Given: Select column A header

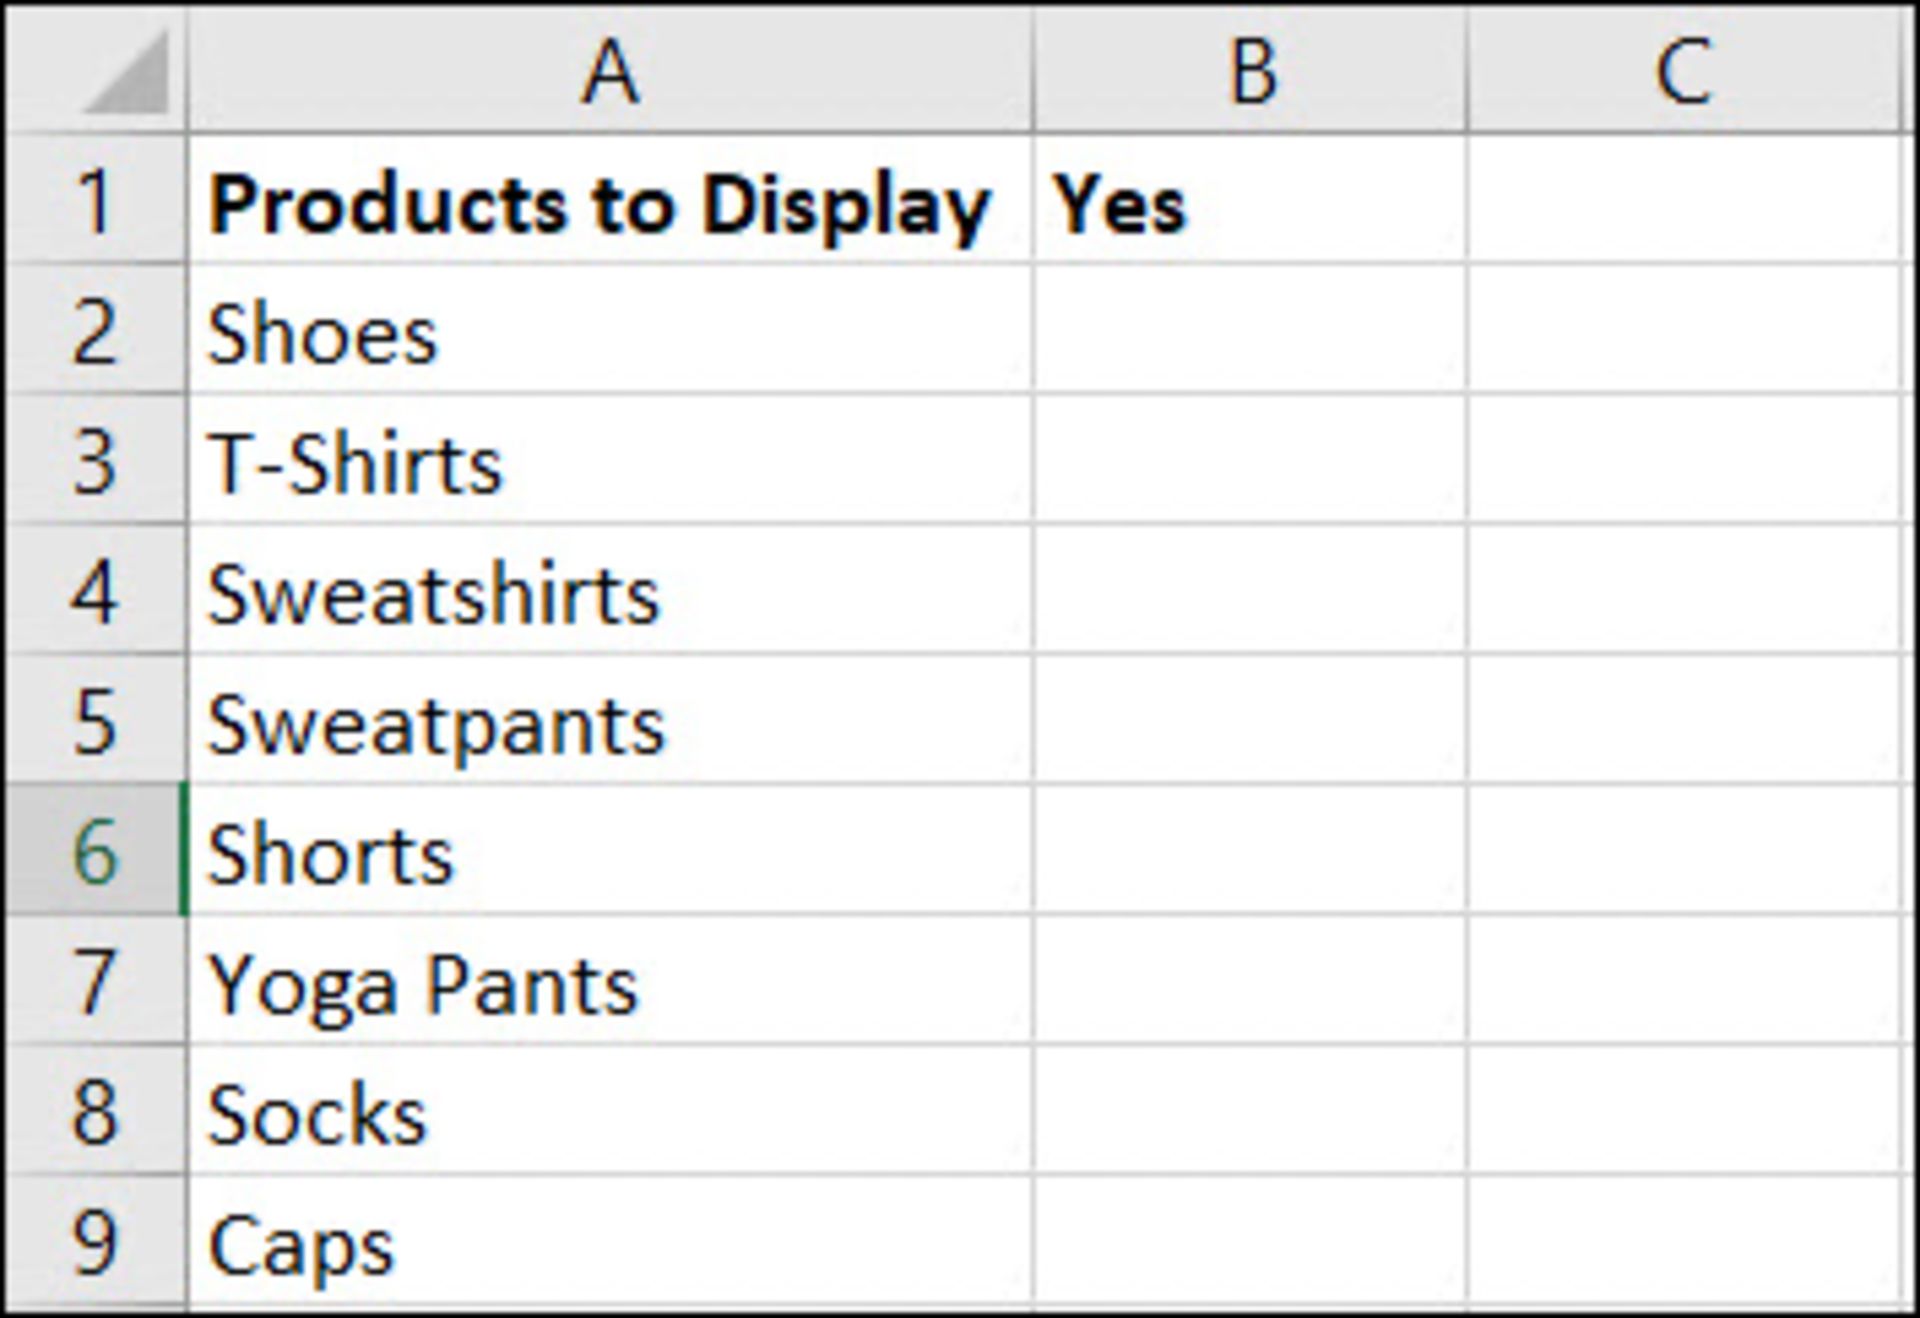Looking at the screenshot, I should [609, 72].
